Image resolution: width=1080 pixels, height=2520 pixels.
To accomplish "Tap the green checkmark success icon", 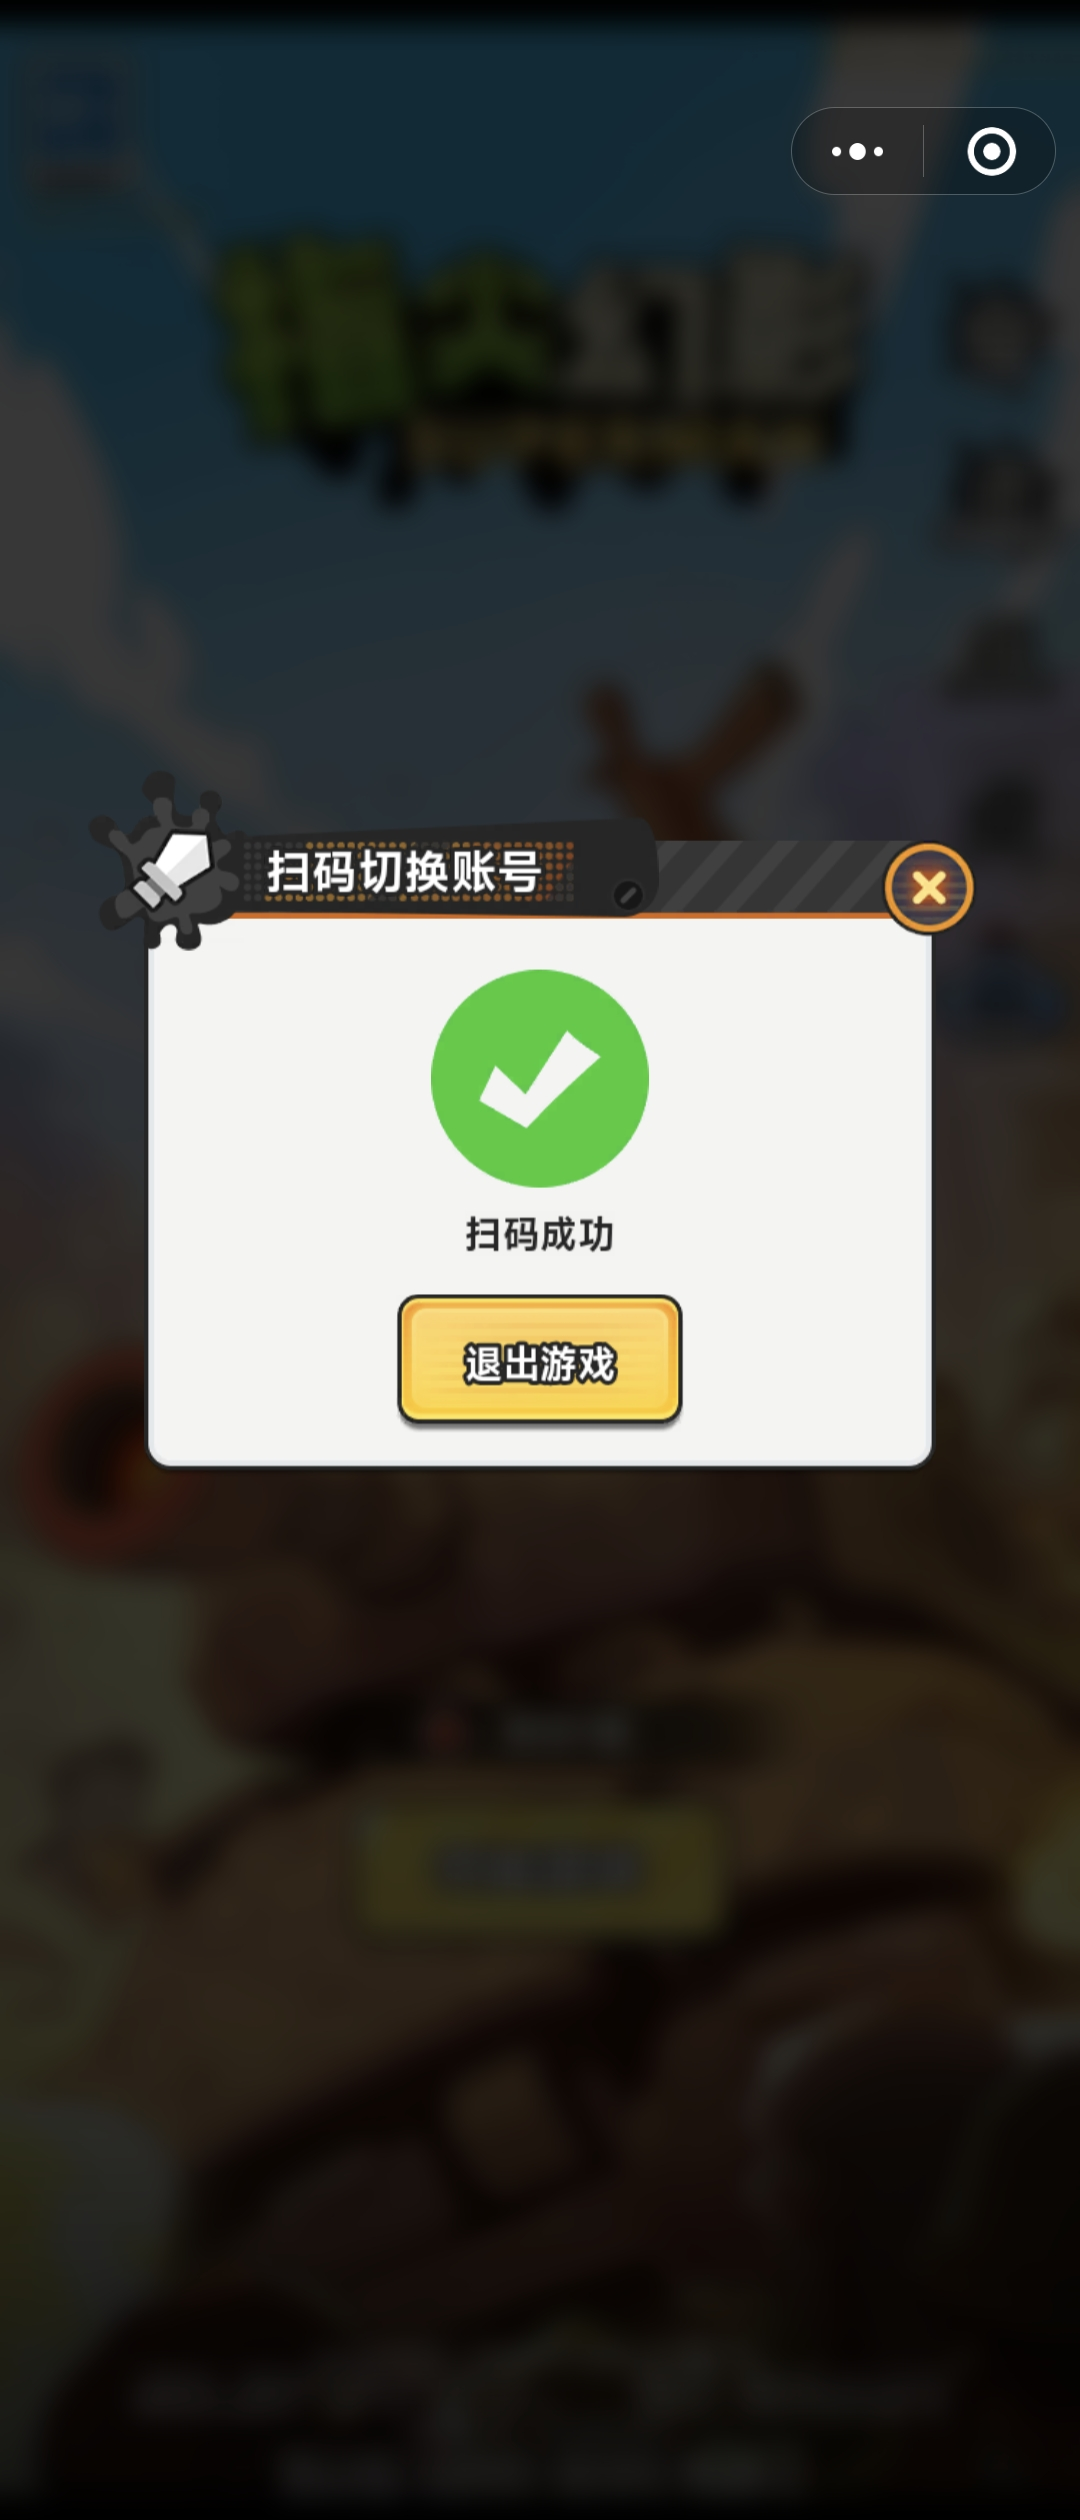I will tap(540, 1078).
